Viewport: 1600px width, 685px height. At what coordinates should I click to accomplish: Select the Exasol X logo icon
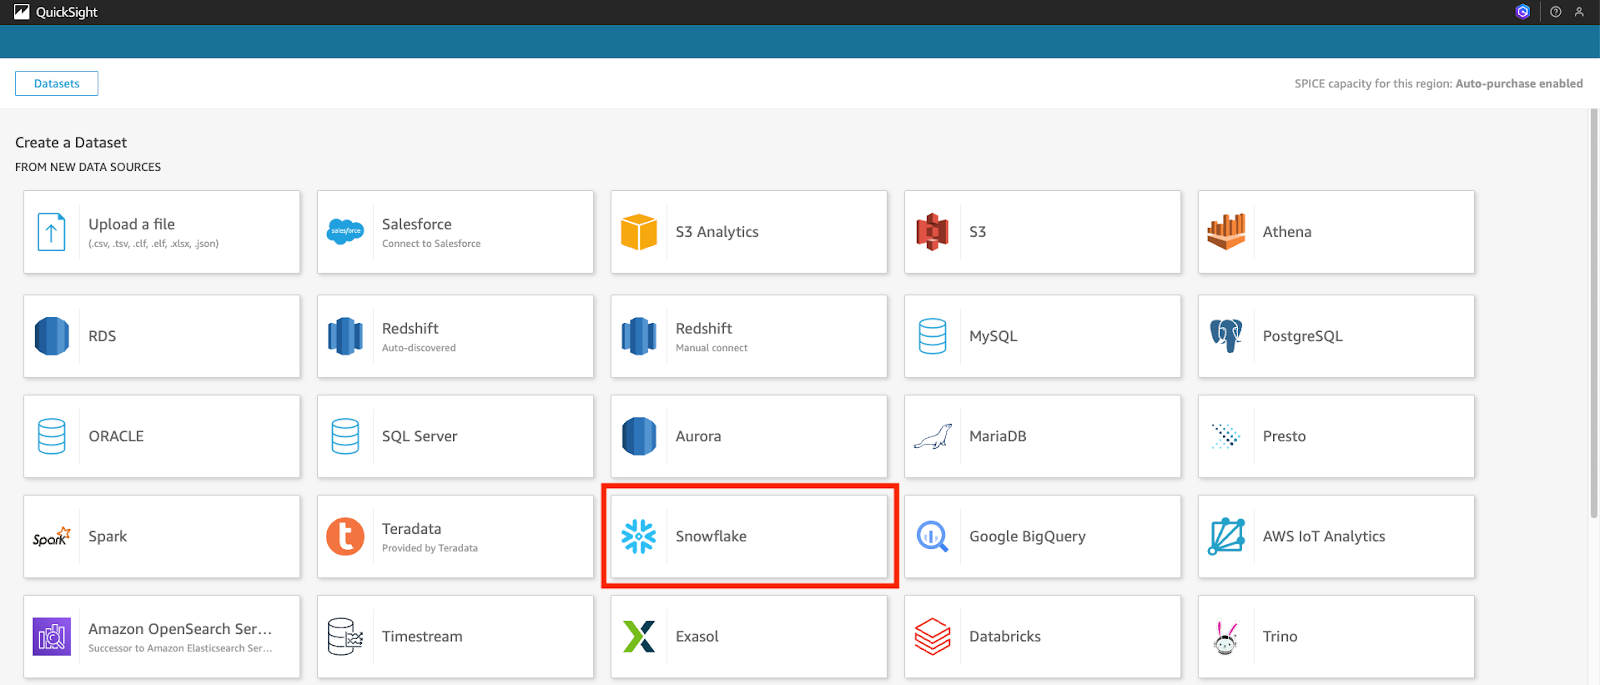[x=638, y=637]
